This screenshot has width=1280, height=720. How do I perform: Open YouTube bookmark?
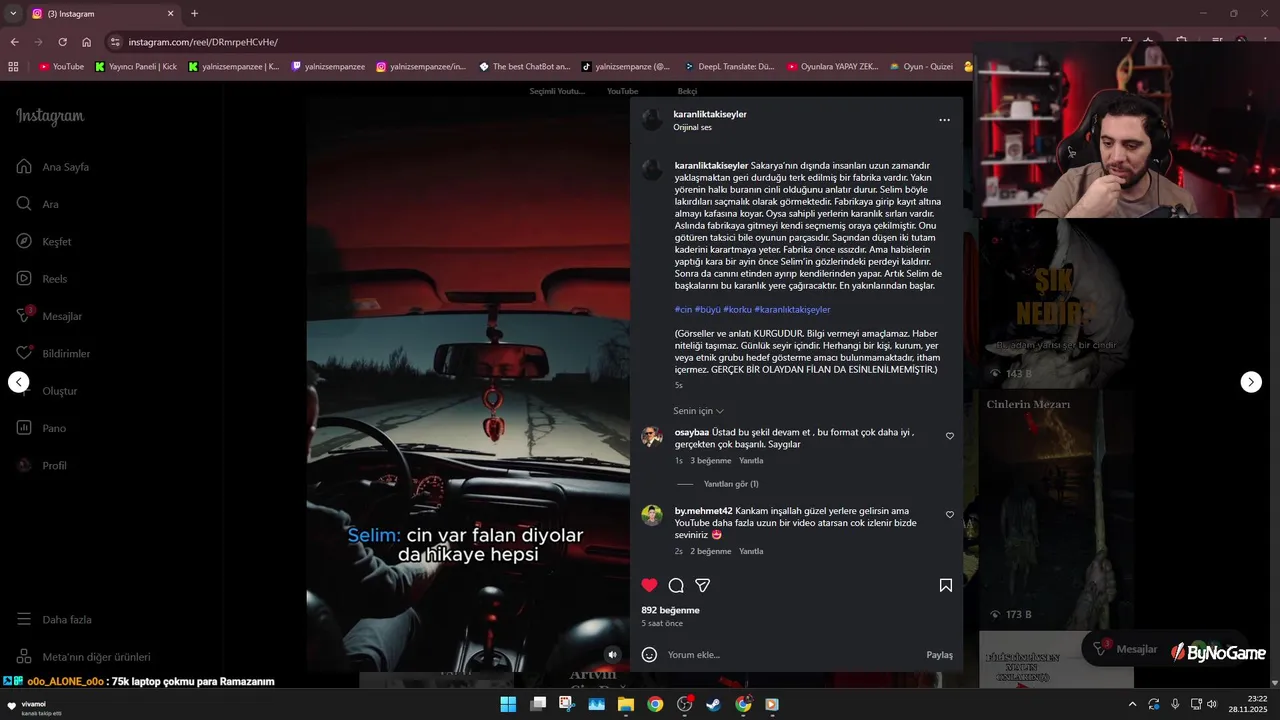(x=61, y=67)
